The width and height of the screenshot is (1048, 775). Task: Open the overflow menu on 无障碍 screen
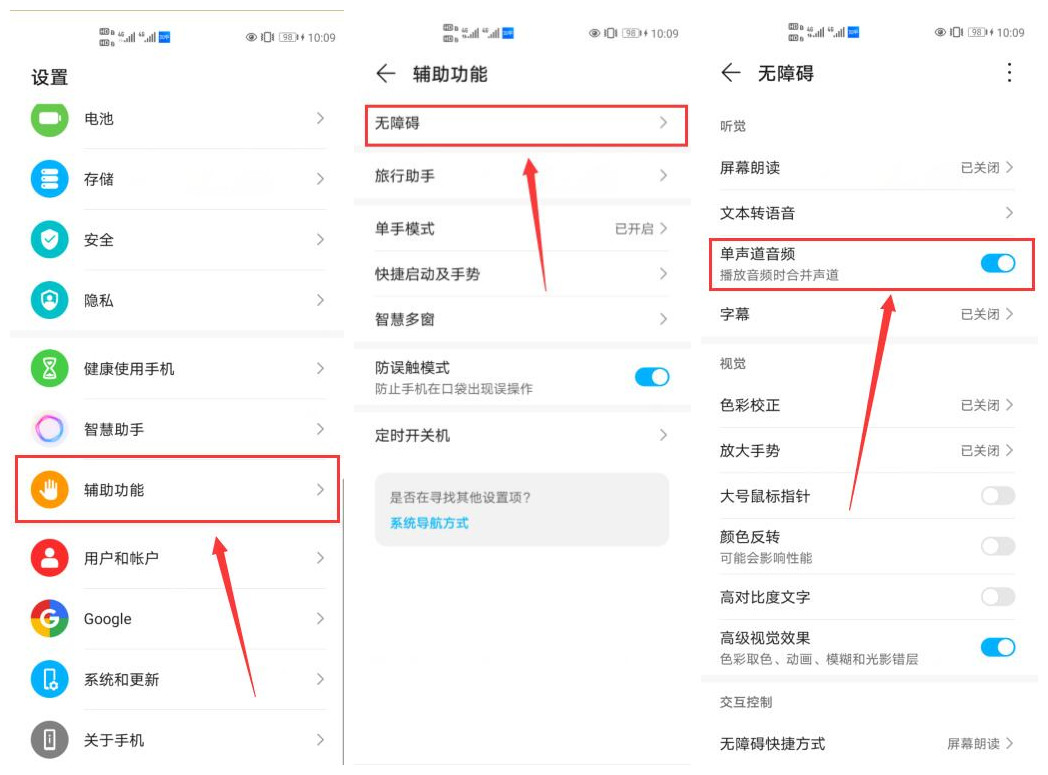point(1010,73)
